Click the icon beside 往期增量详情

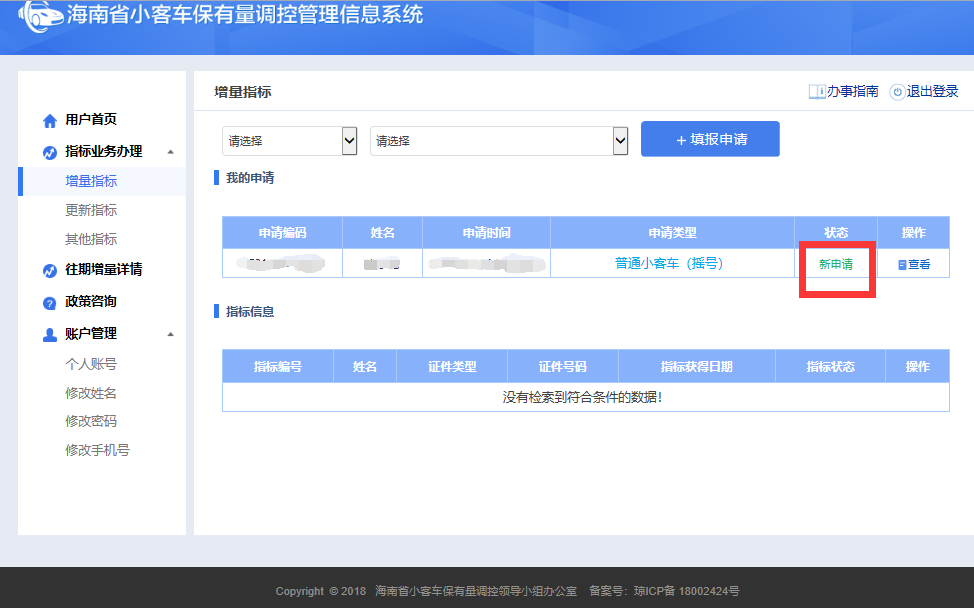point(50,271)
